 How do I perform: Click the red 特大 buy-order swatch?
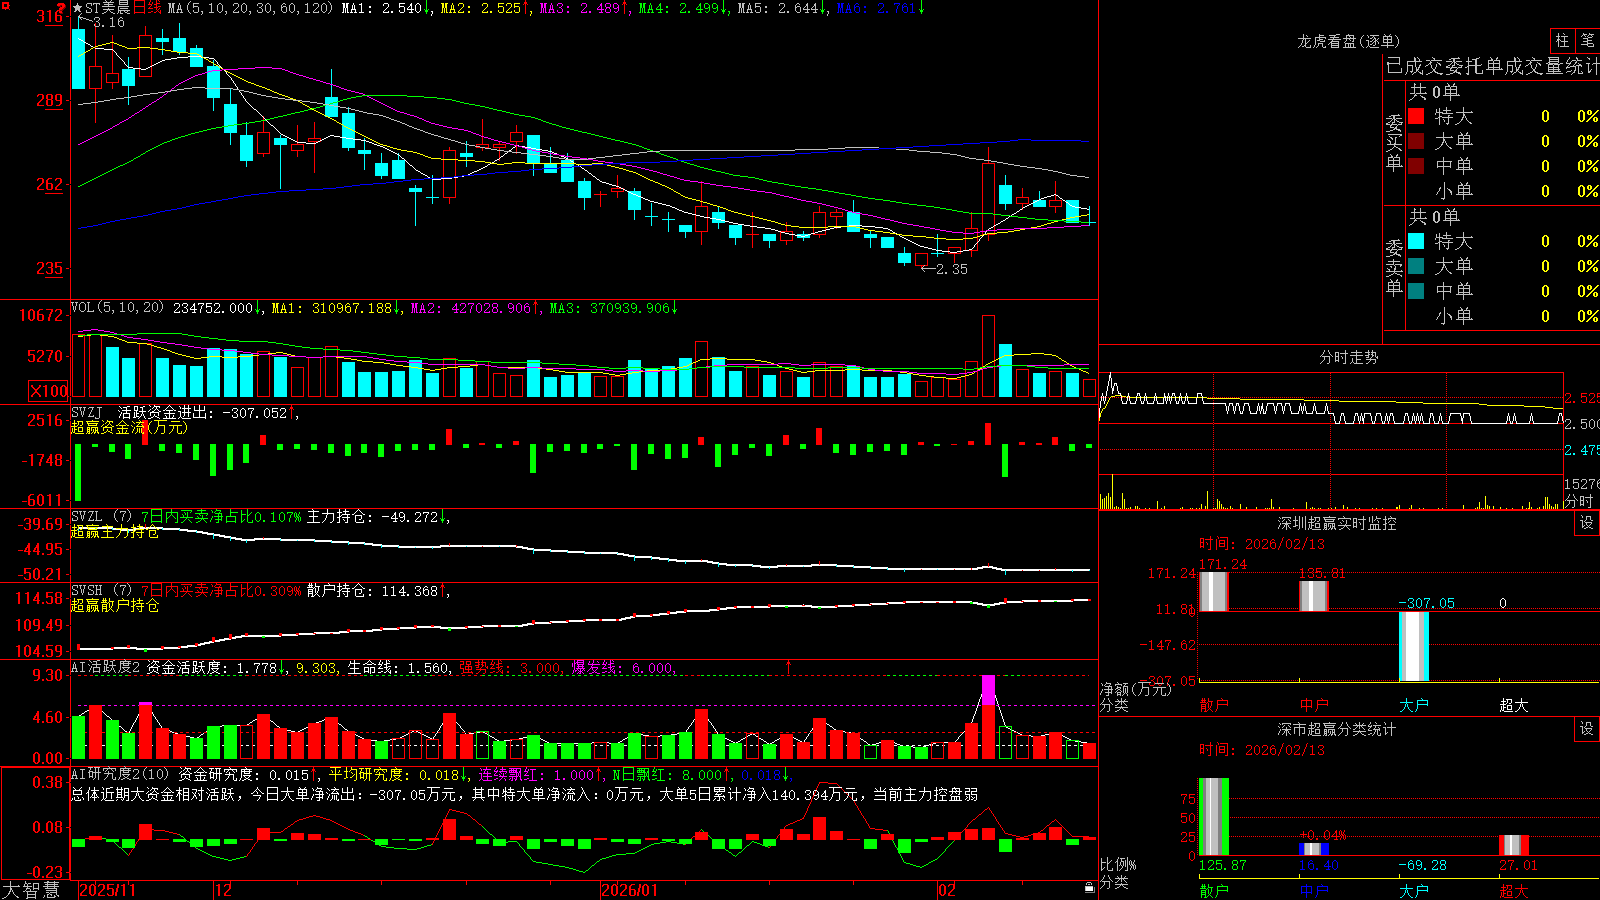click(x=1416, y=116)
